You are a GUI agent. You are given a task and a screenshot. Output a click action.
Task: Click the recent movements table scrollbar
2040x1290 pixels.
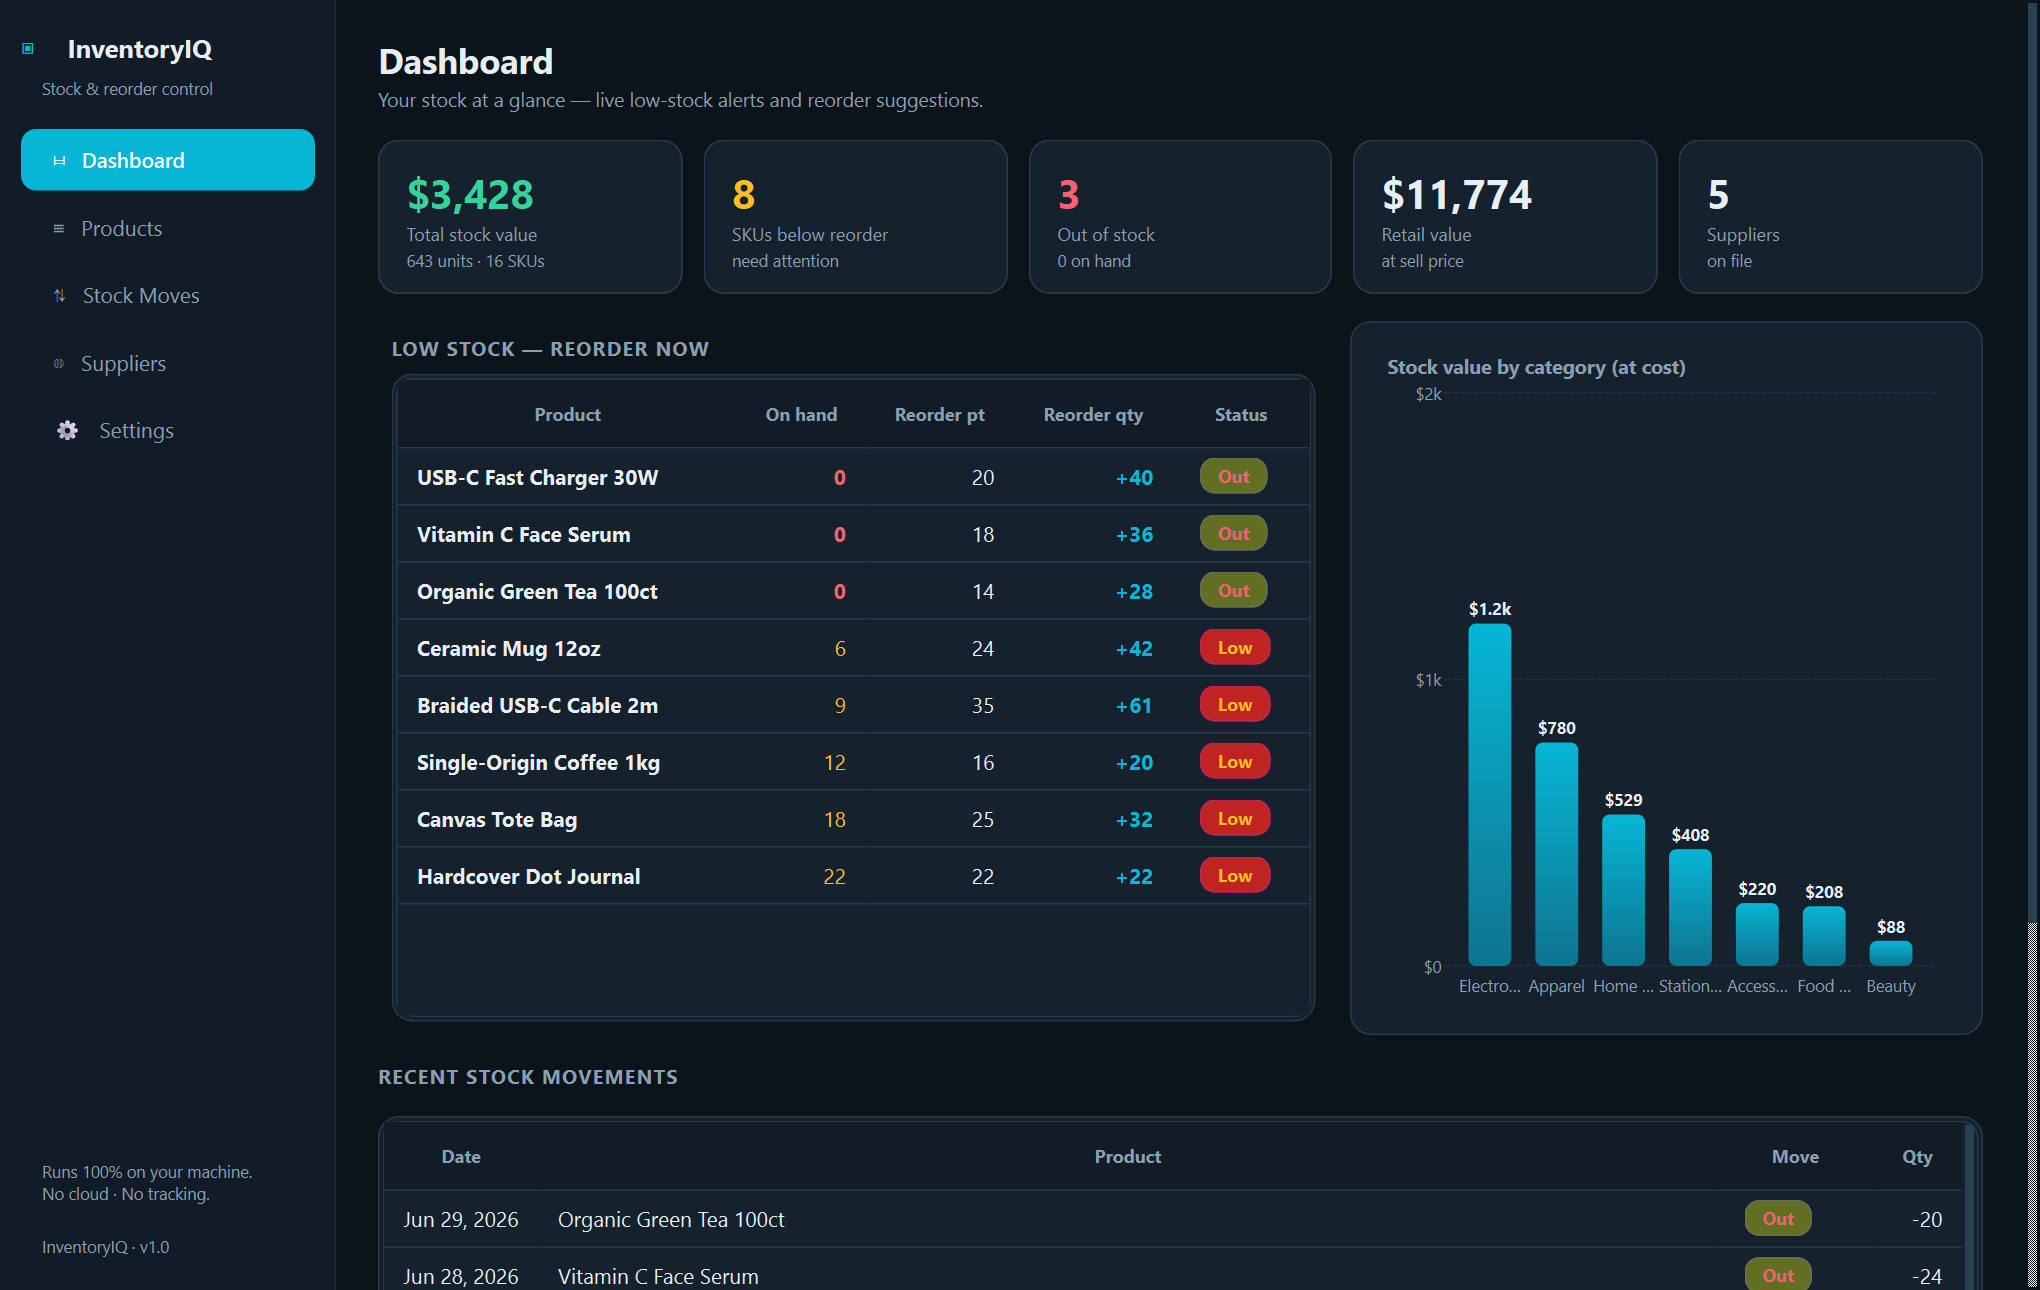(1969, 1207)
